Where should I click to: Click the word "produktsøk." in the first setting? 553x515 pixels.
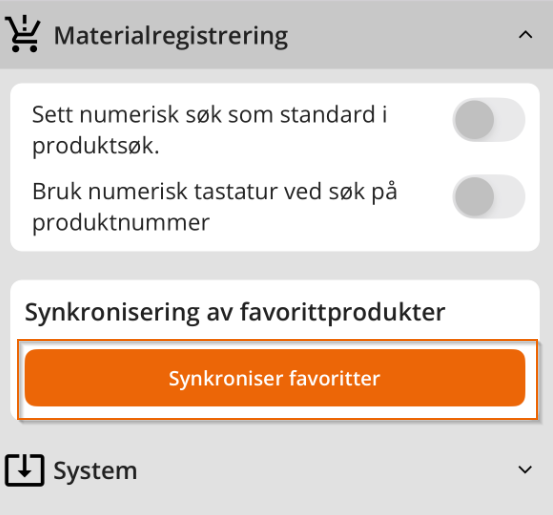pos(96,146)
